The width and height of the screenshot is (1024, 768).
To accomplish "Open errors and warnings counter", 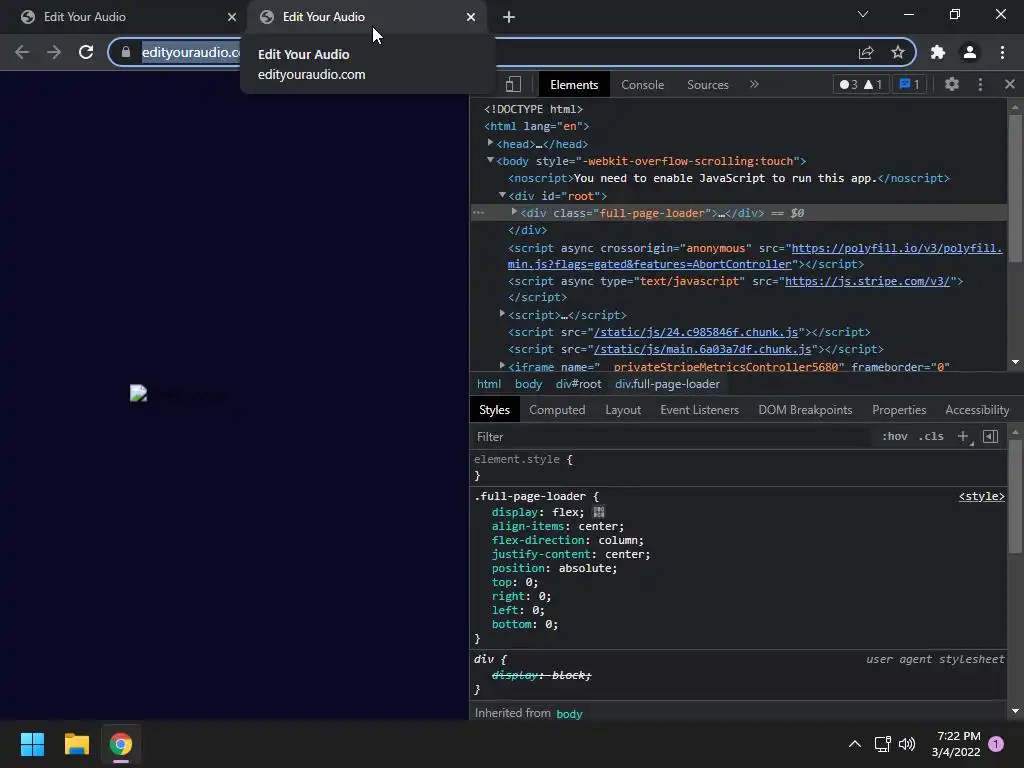I will (861, 84).
